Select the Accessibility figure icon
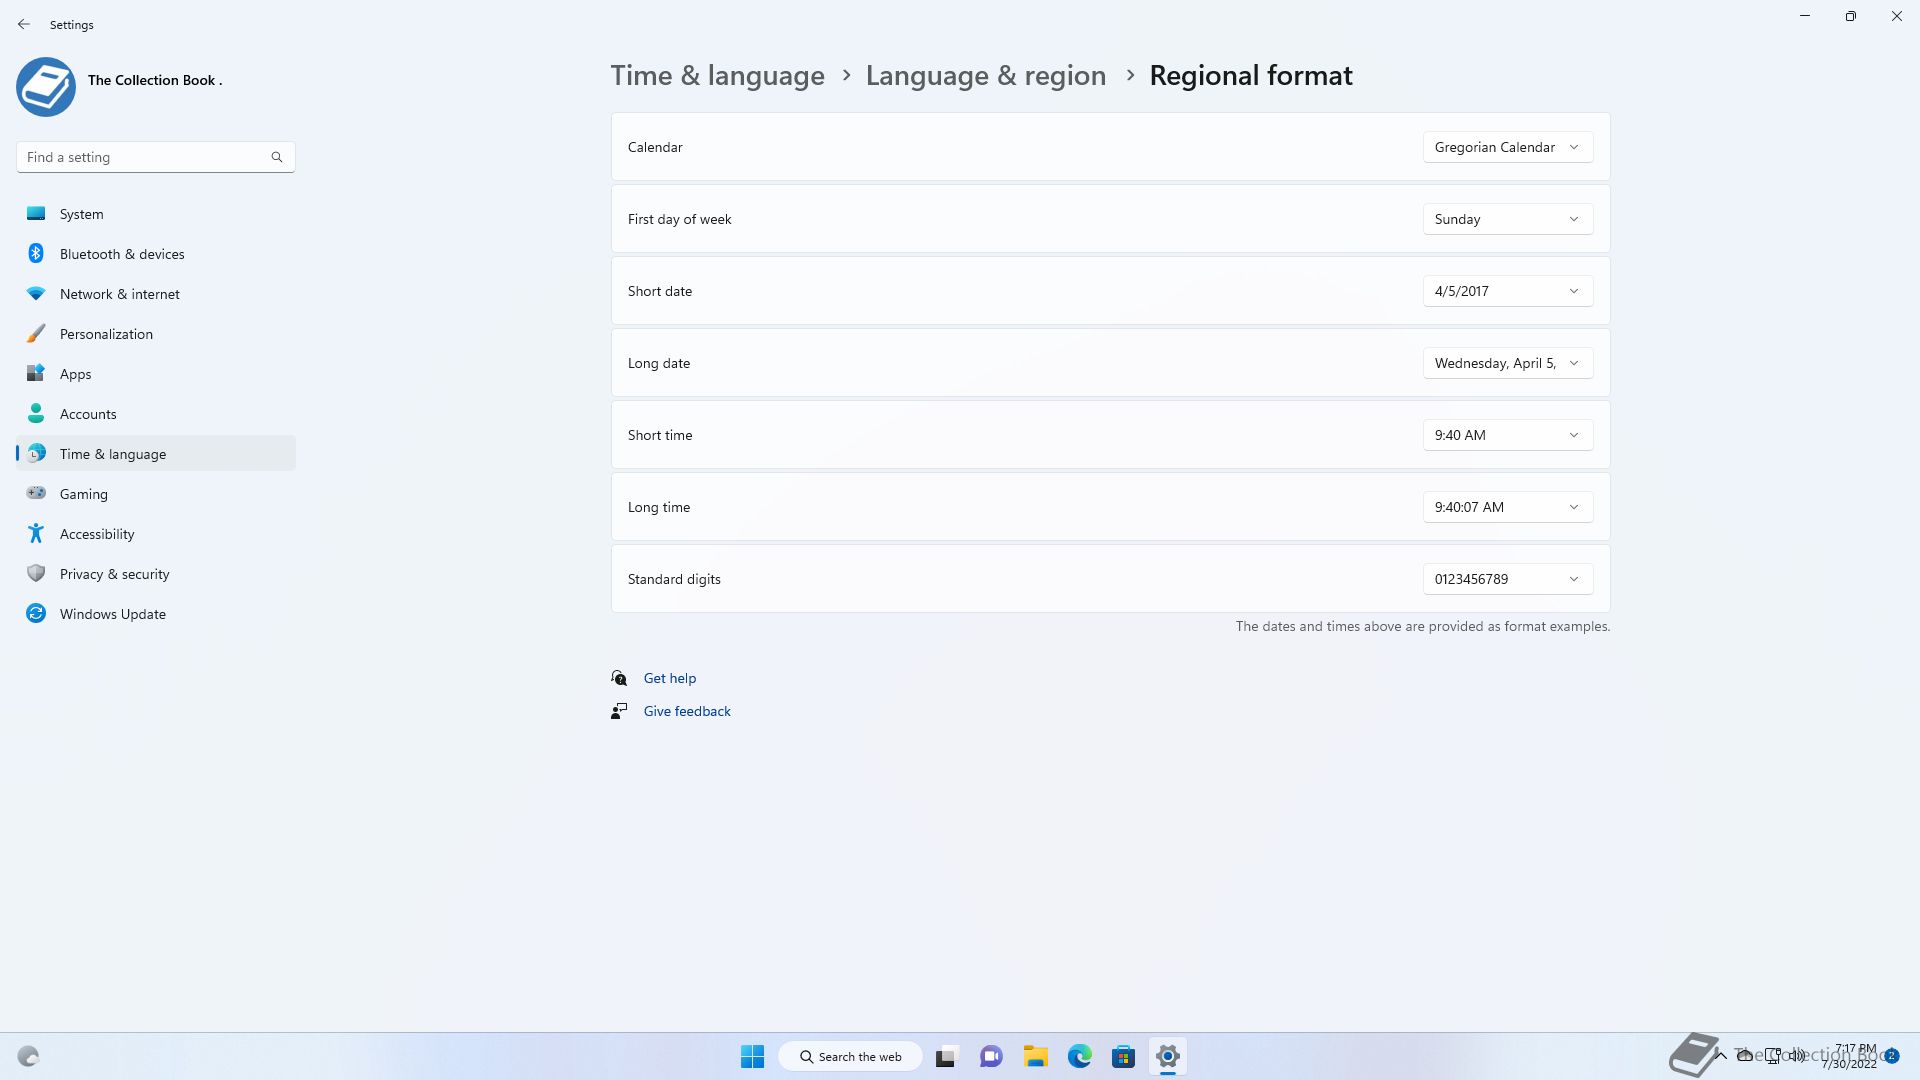 coord(36,534)
